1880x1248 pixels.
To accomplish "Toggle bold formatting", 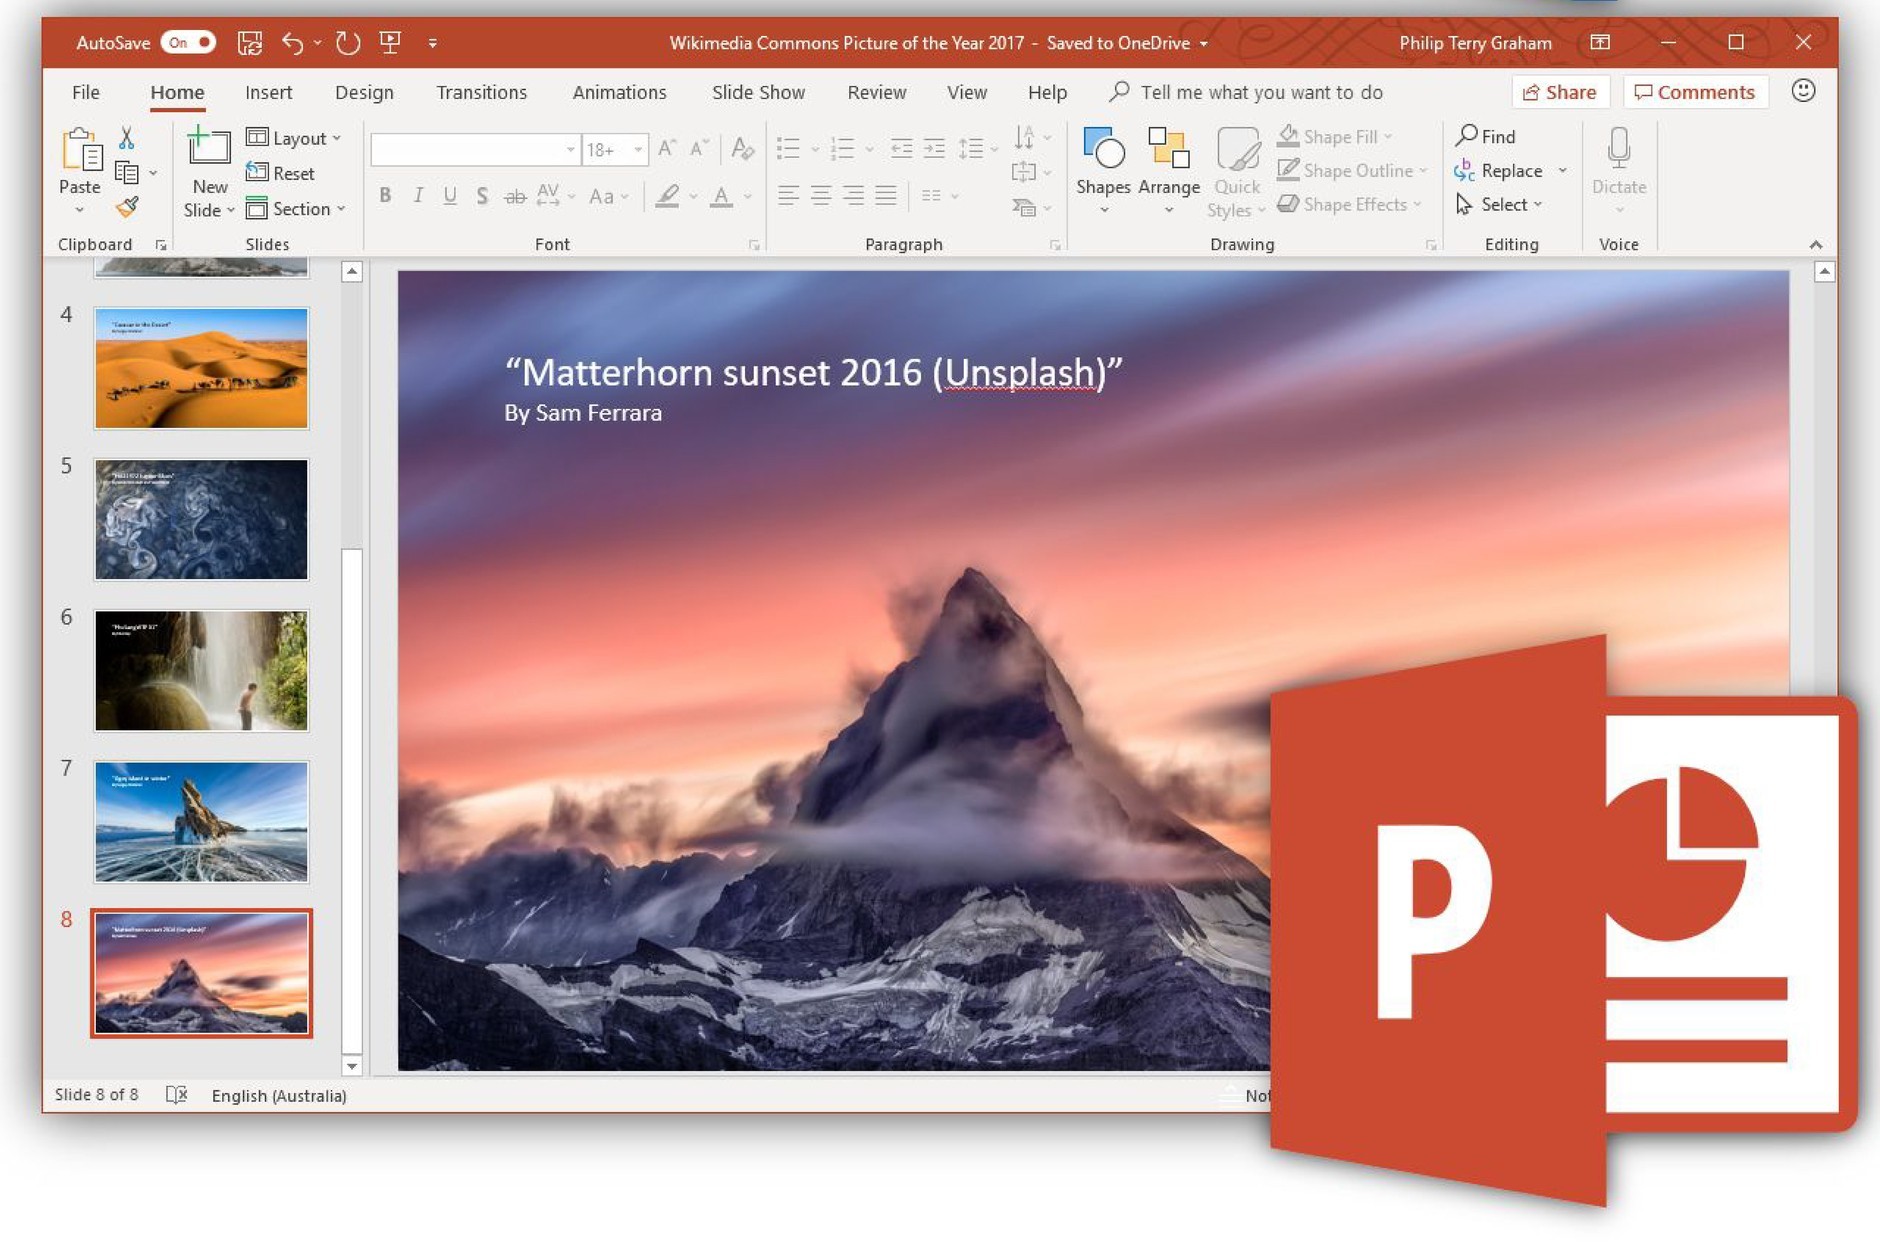I will (x=385, y=196).
